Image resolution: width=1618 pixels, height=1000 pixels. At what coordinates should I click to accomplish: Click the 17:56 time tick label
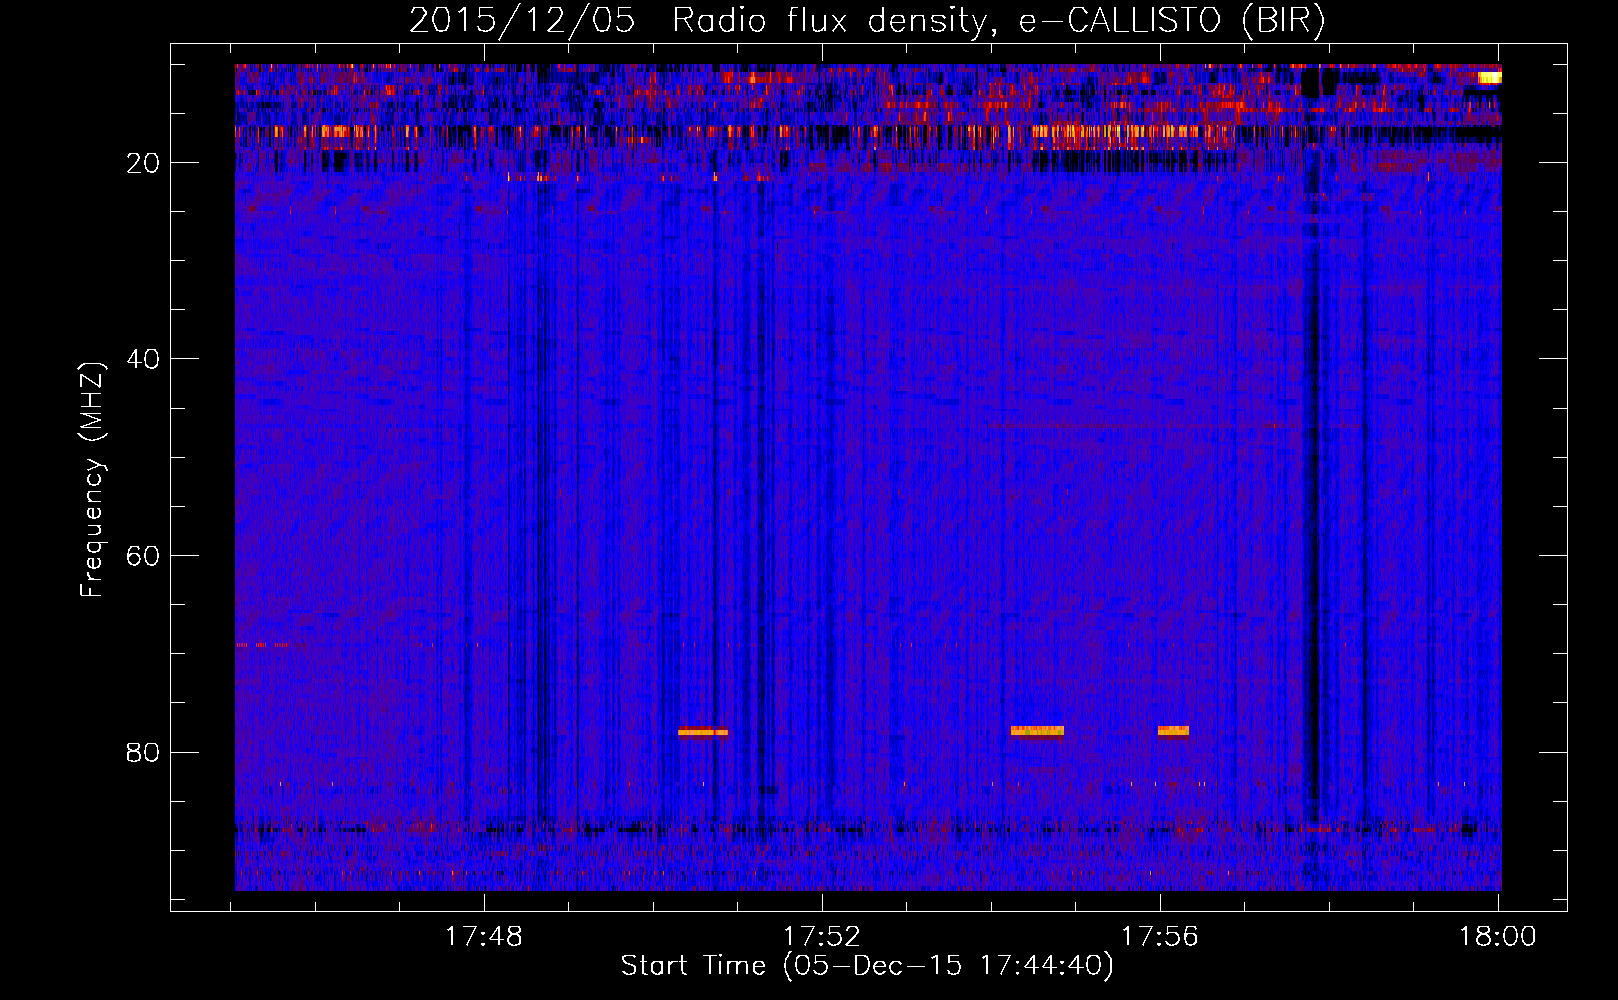[x=1159, y=937]
